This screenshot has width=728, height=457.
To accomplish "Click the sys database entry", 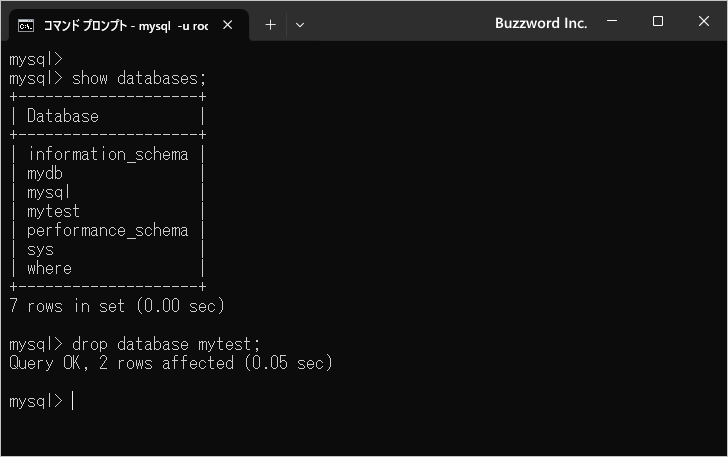I will (40, 249).
